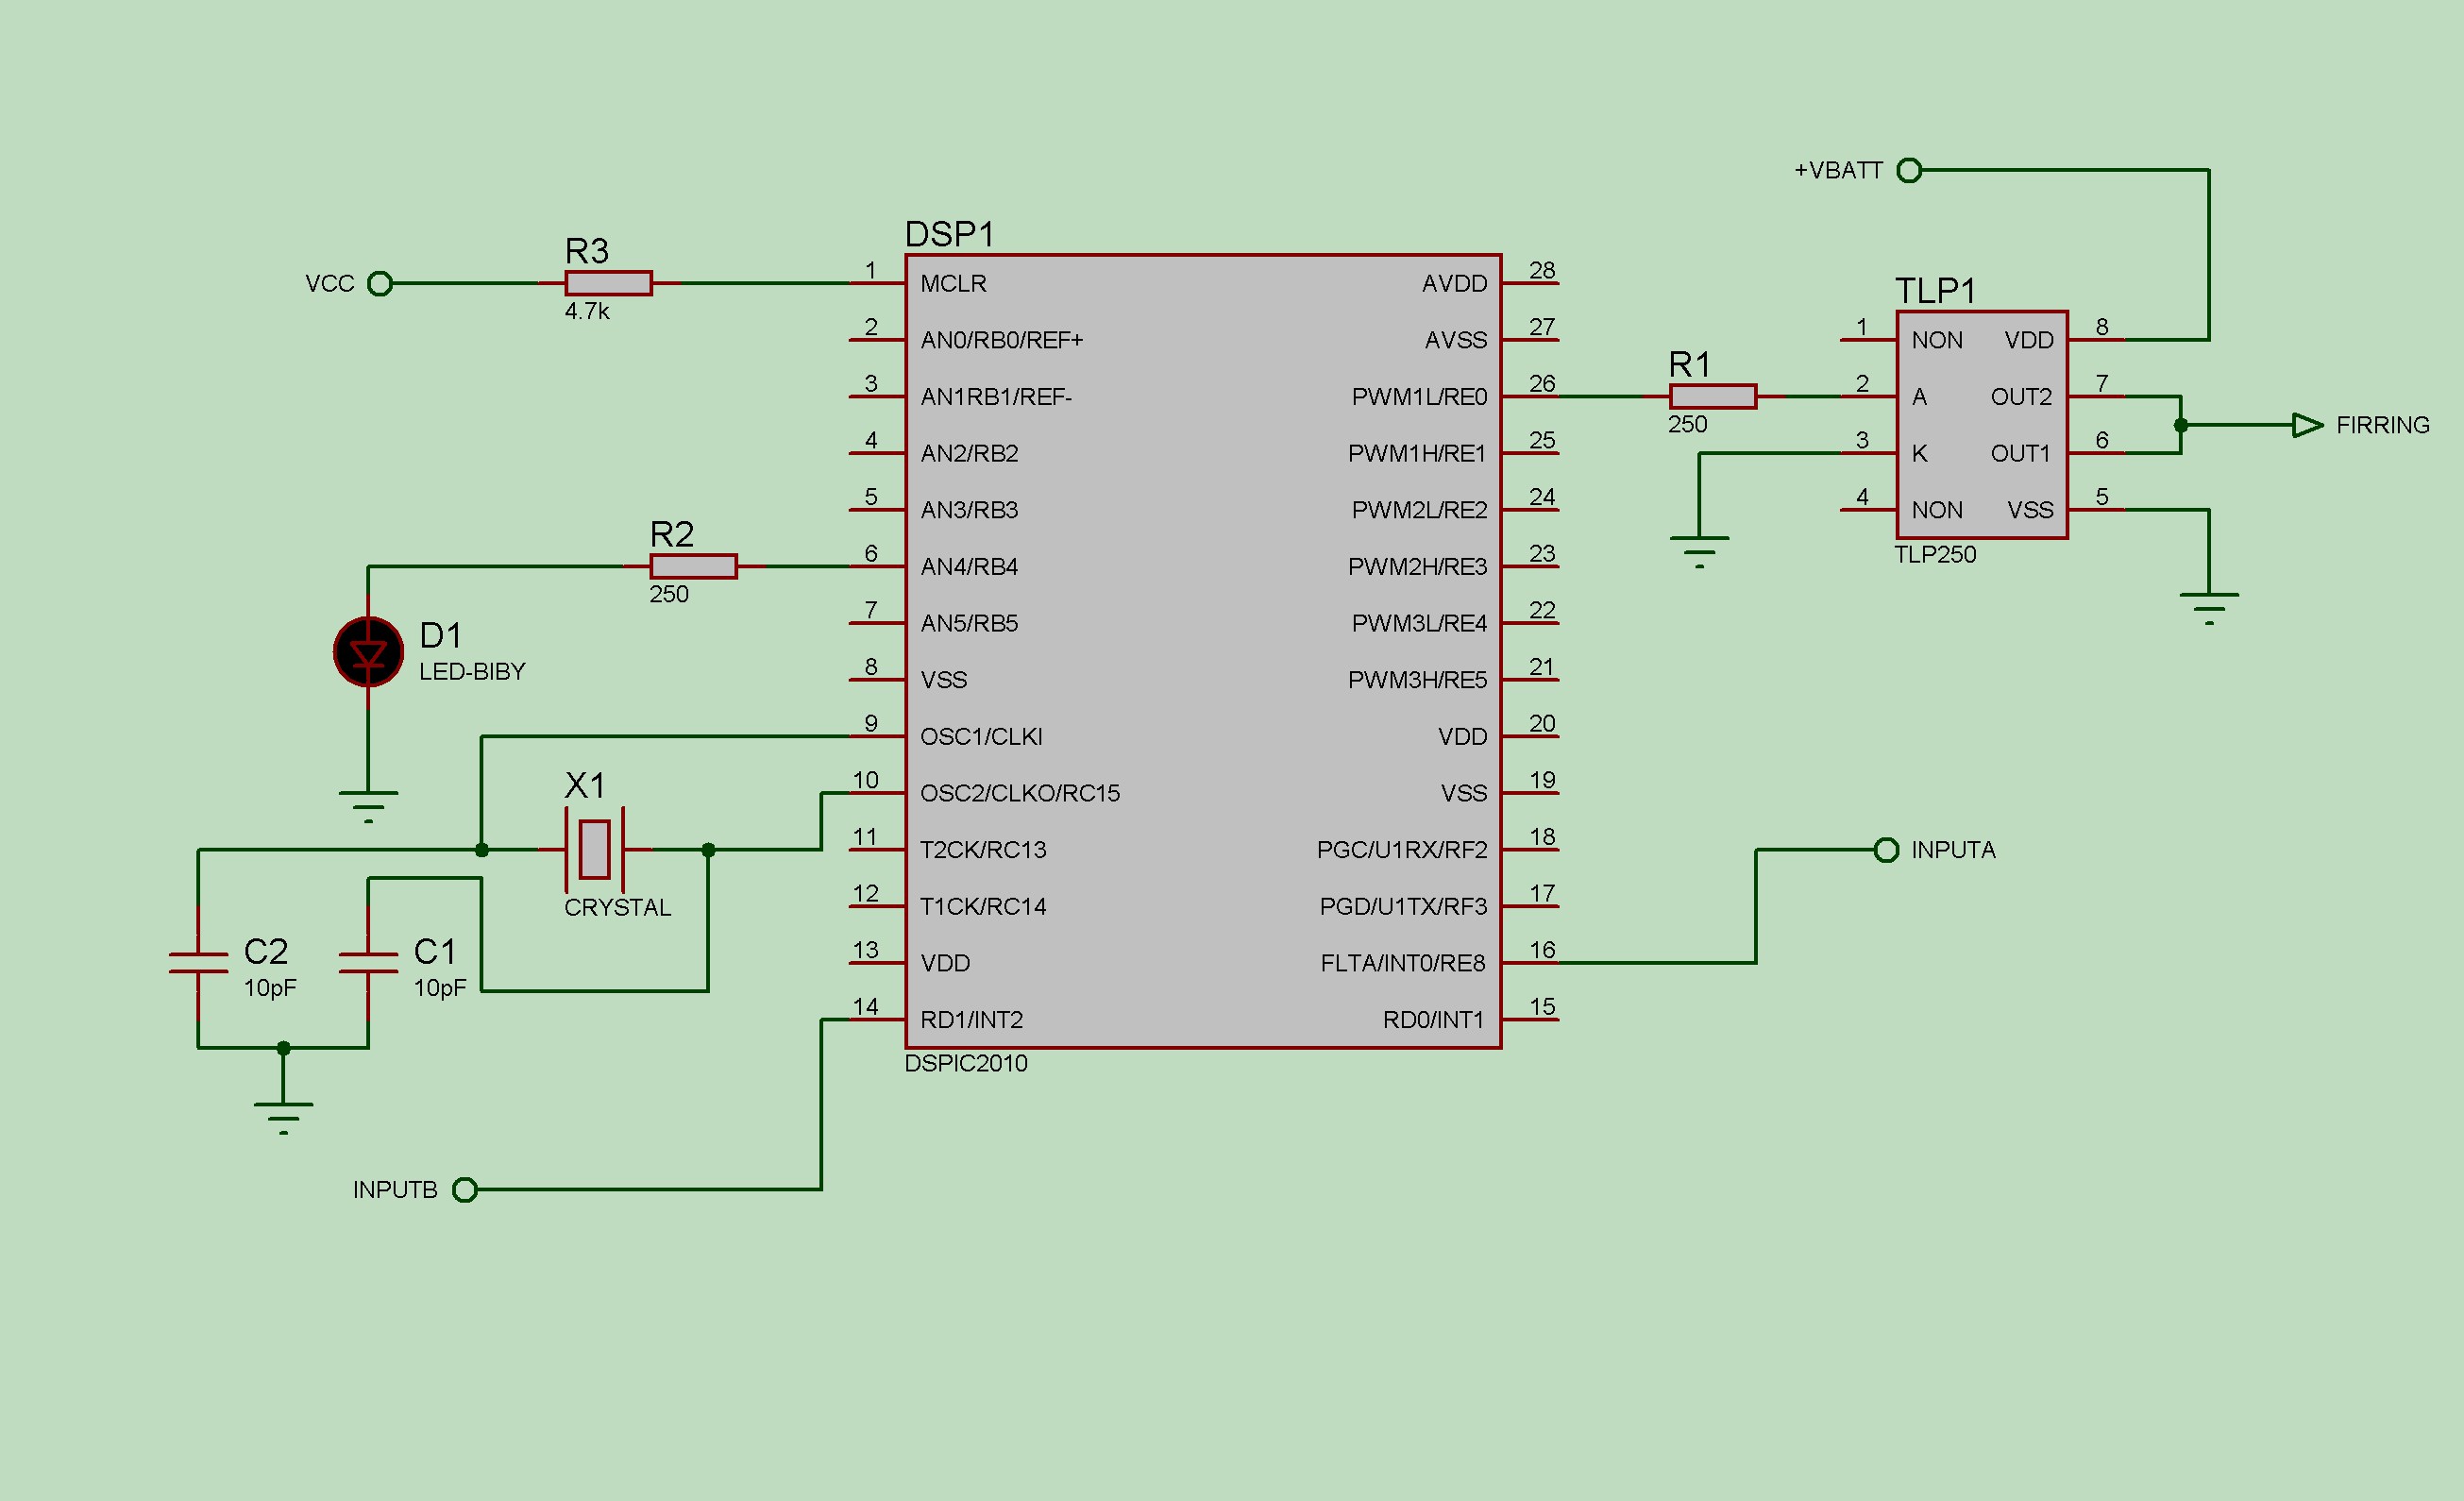Select resistor R2 near pin 6
Image resolution: width=2464 pixels, height=1501 pixels.
[x=693, y=566]
